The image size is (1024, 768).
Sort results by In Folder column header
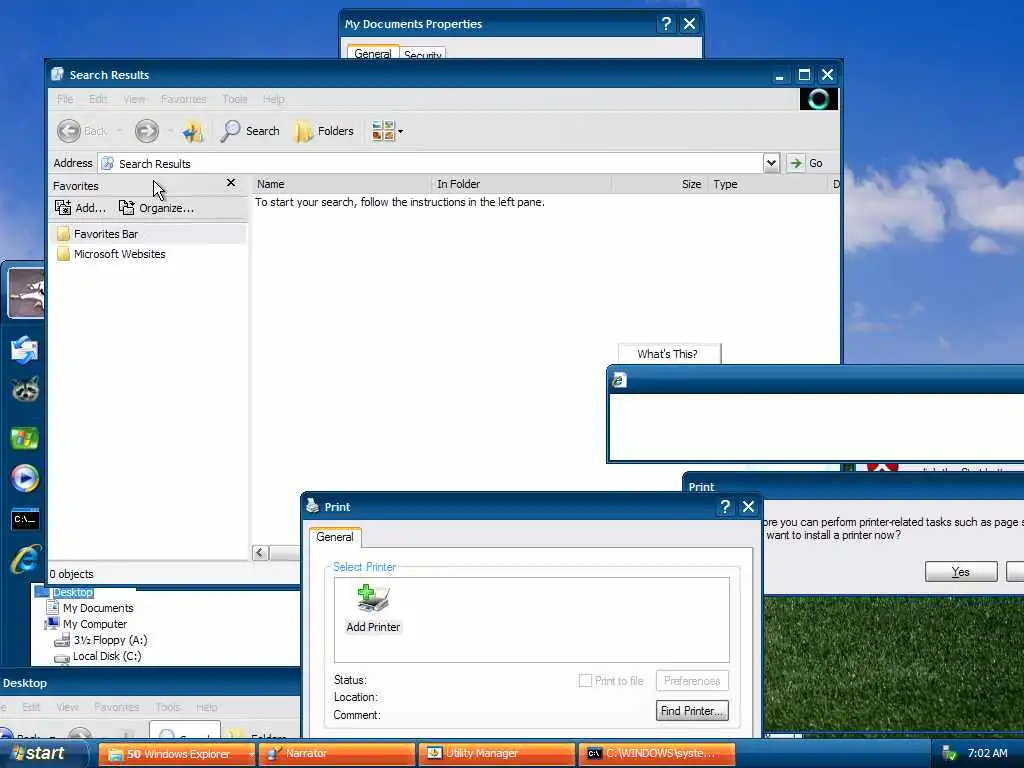522,184
